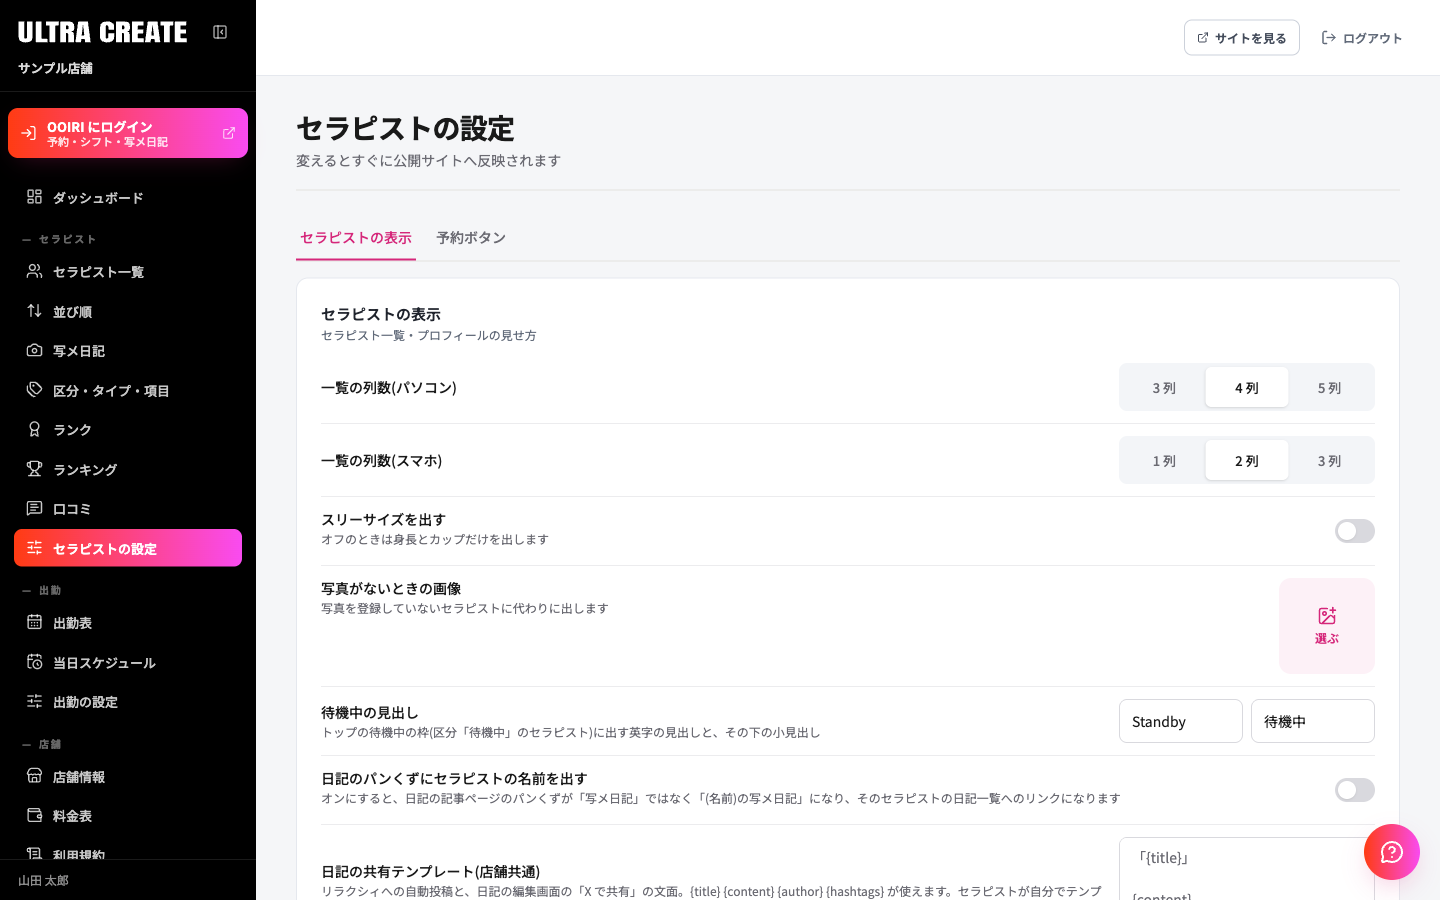Click the 写メ日記 camera icon

(x=34, y=350)
